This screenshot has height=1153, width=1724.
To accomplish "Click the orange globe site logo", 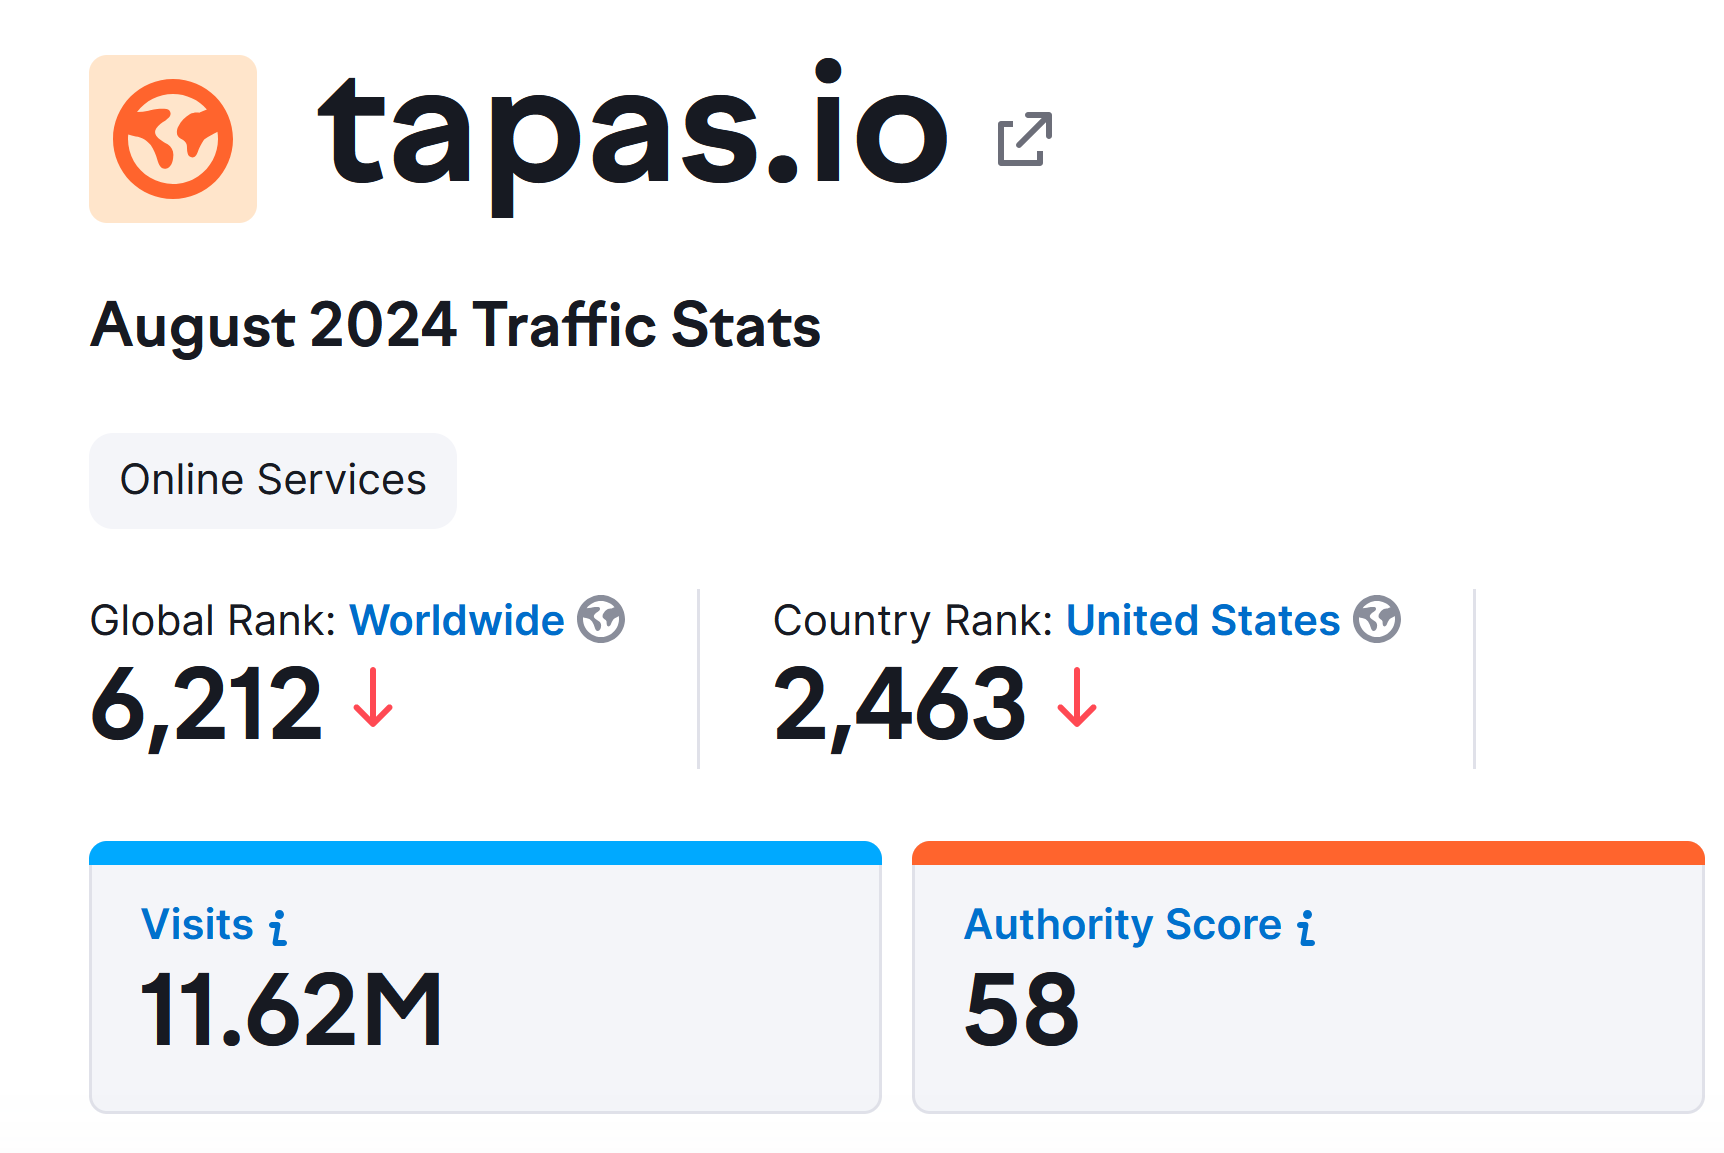I will pos(173,139).
